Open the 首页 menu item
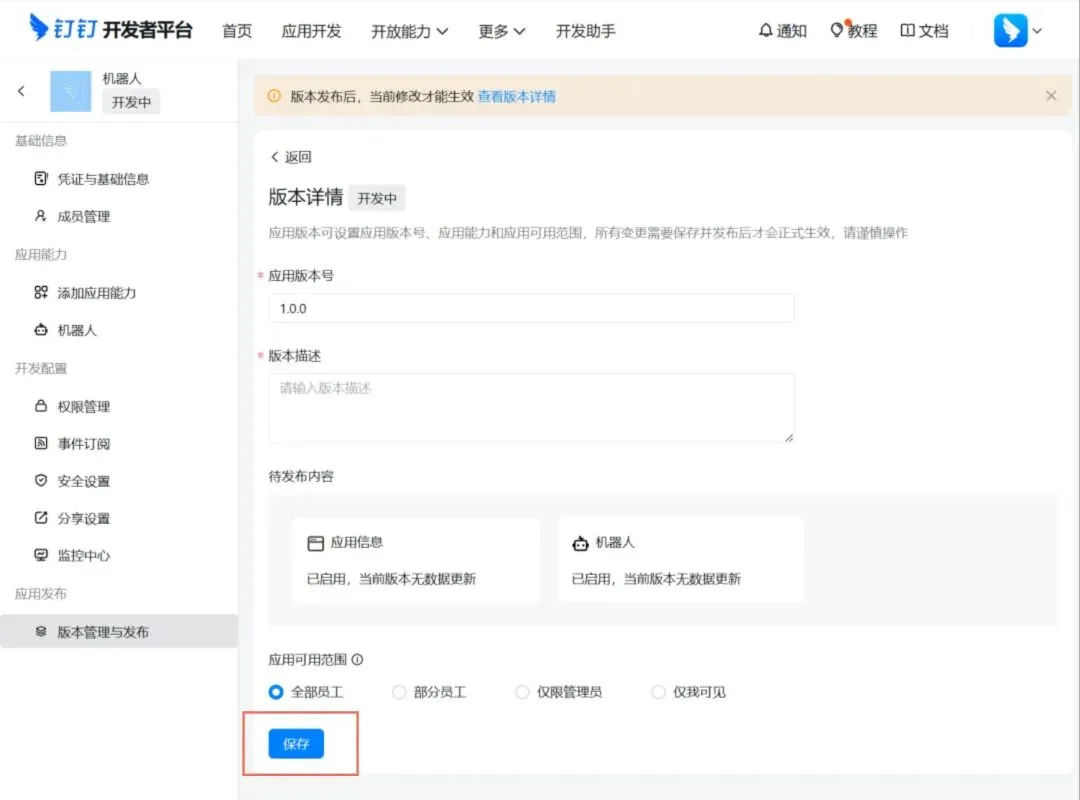 pyautogui.click(x=237, y=31)
